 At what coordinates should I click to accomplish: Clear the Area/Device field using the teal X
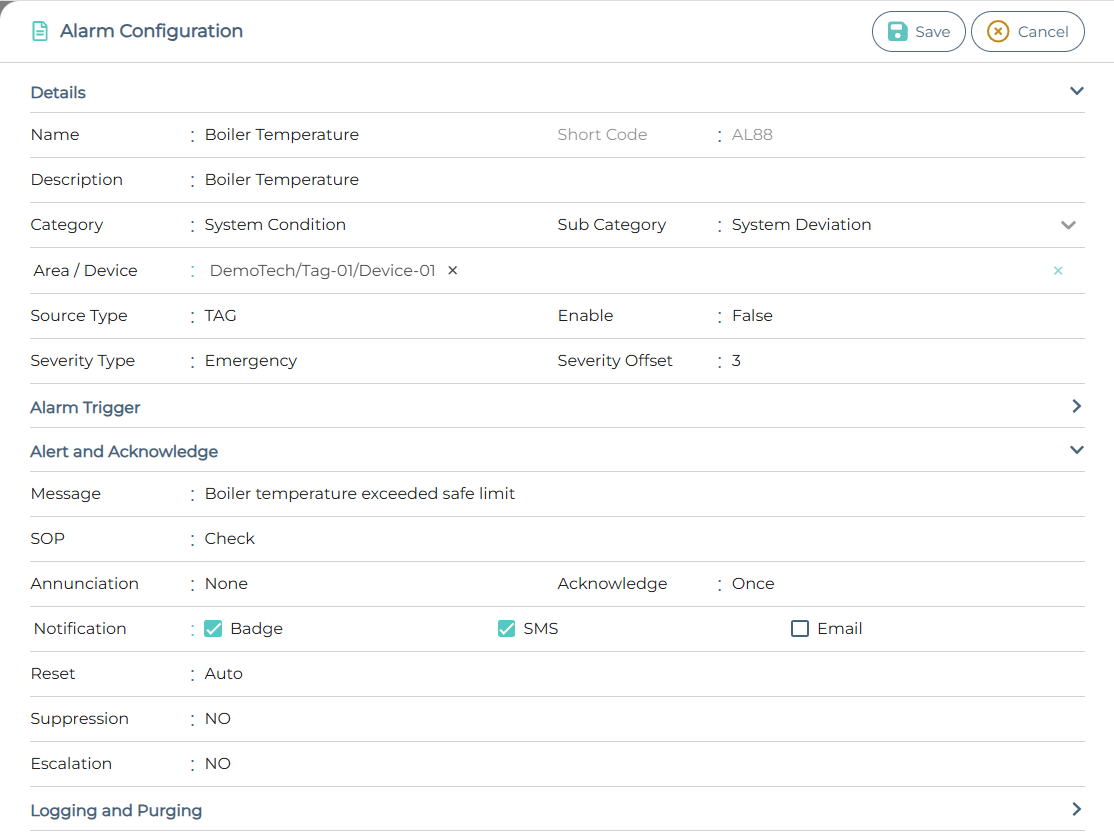(x=1058, y=270)
